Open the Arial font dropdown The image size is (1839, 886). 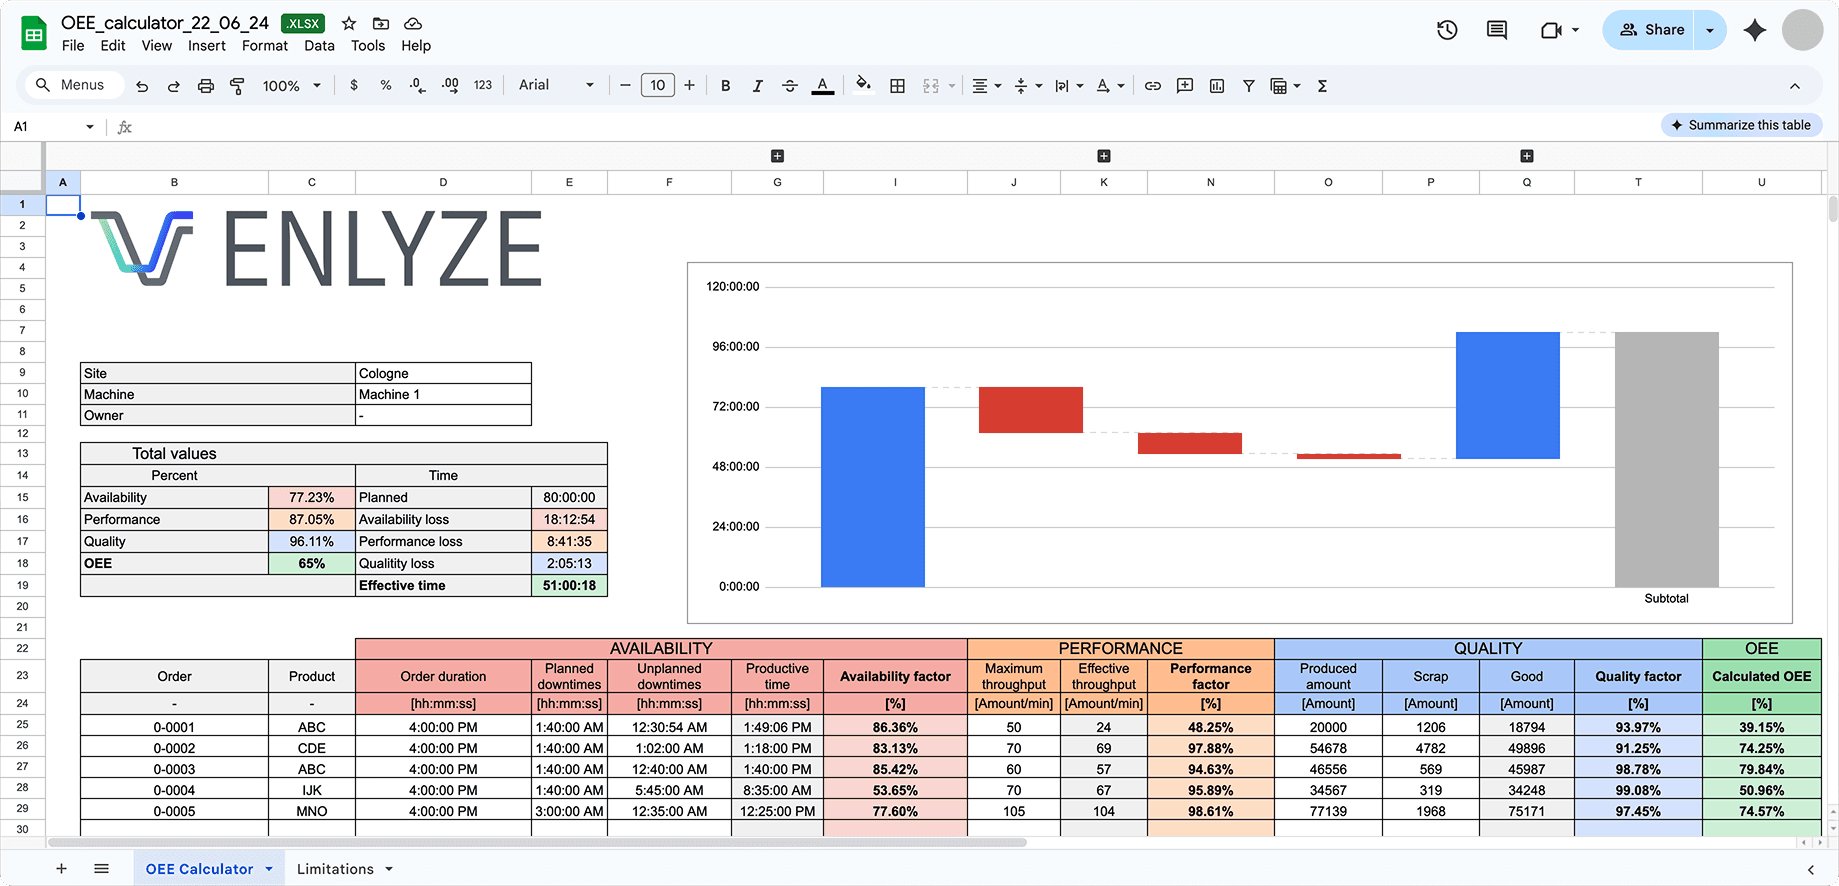click(556, 86)
